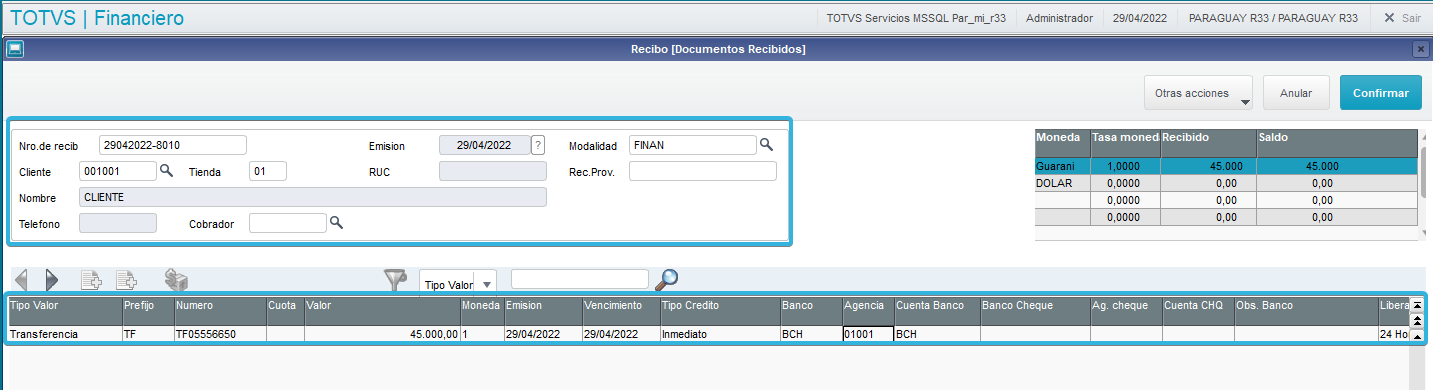
Task: Click the Modalidad field containing FINAN
Action: tap(693, 145)
